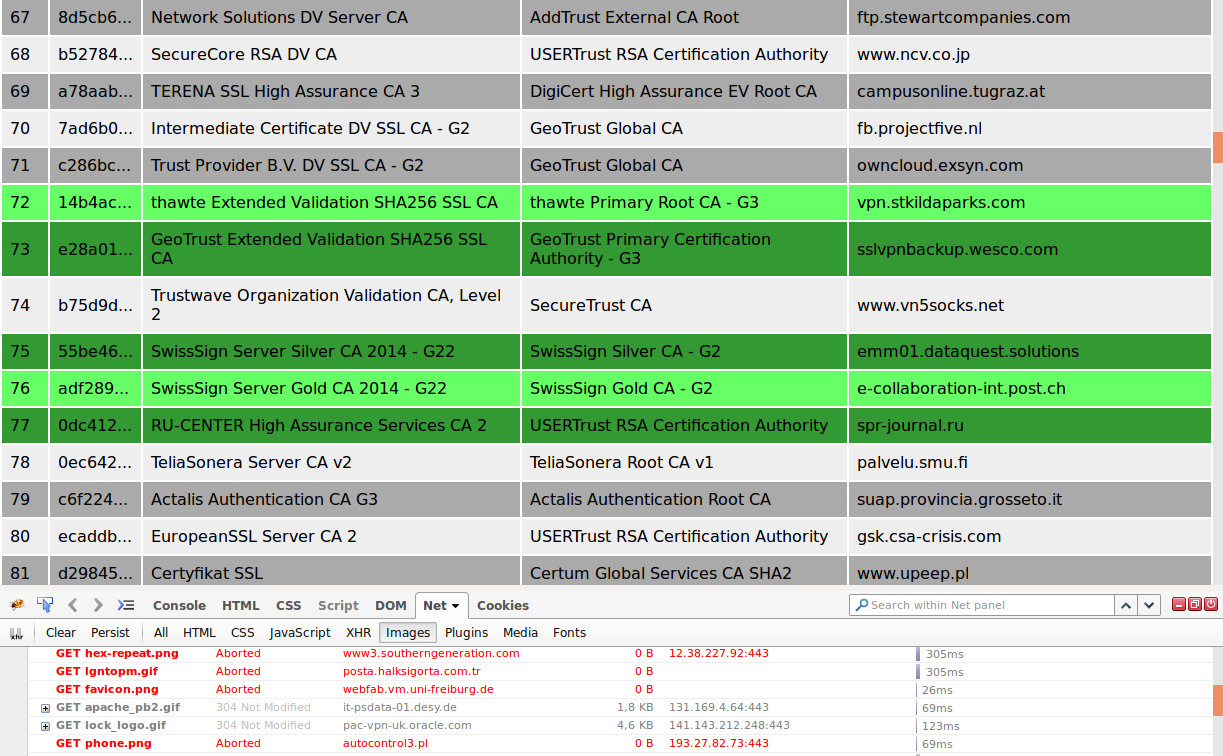The width and height of the screenshot is (1223, 756).
Task: Deactivate Firebug with the power icon
Action: click(1211, 604)
